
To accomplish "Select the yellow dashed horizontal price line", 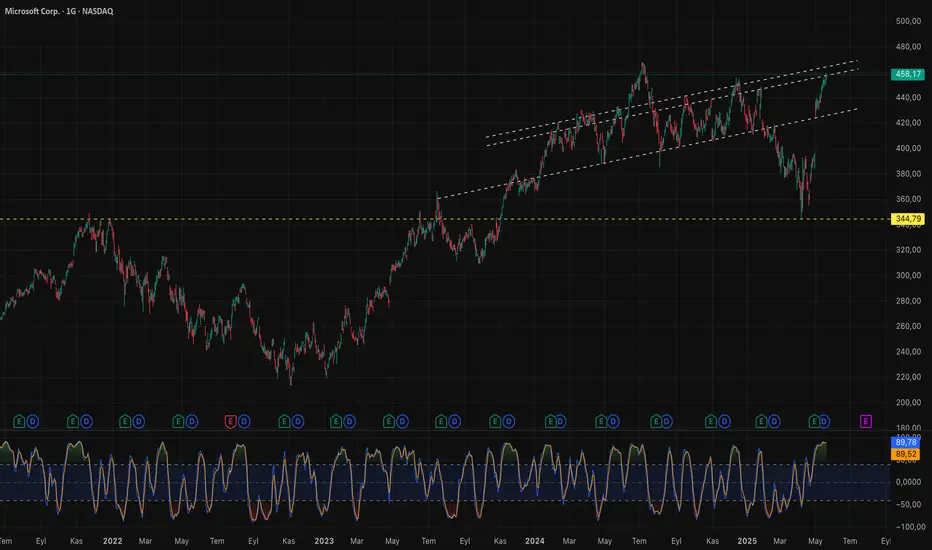I will coord(445,219).
